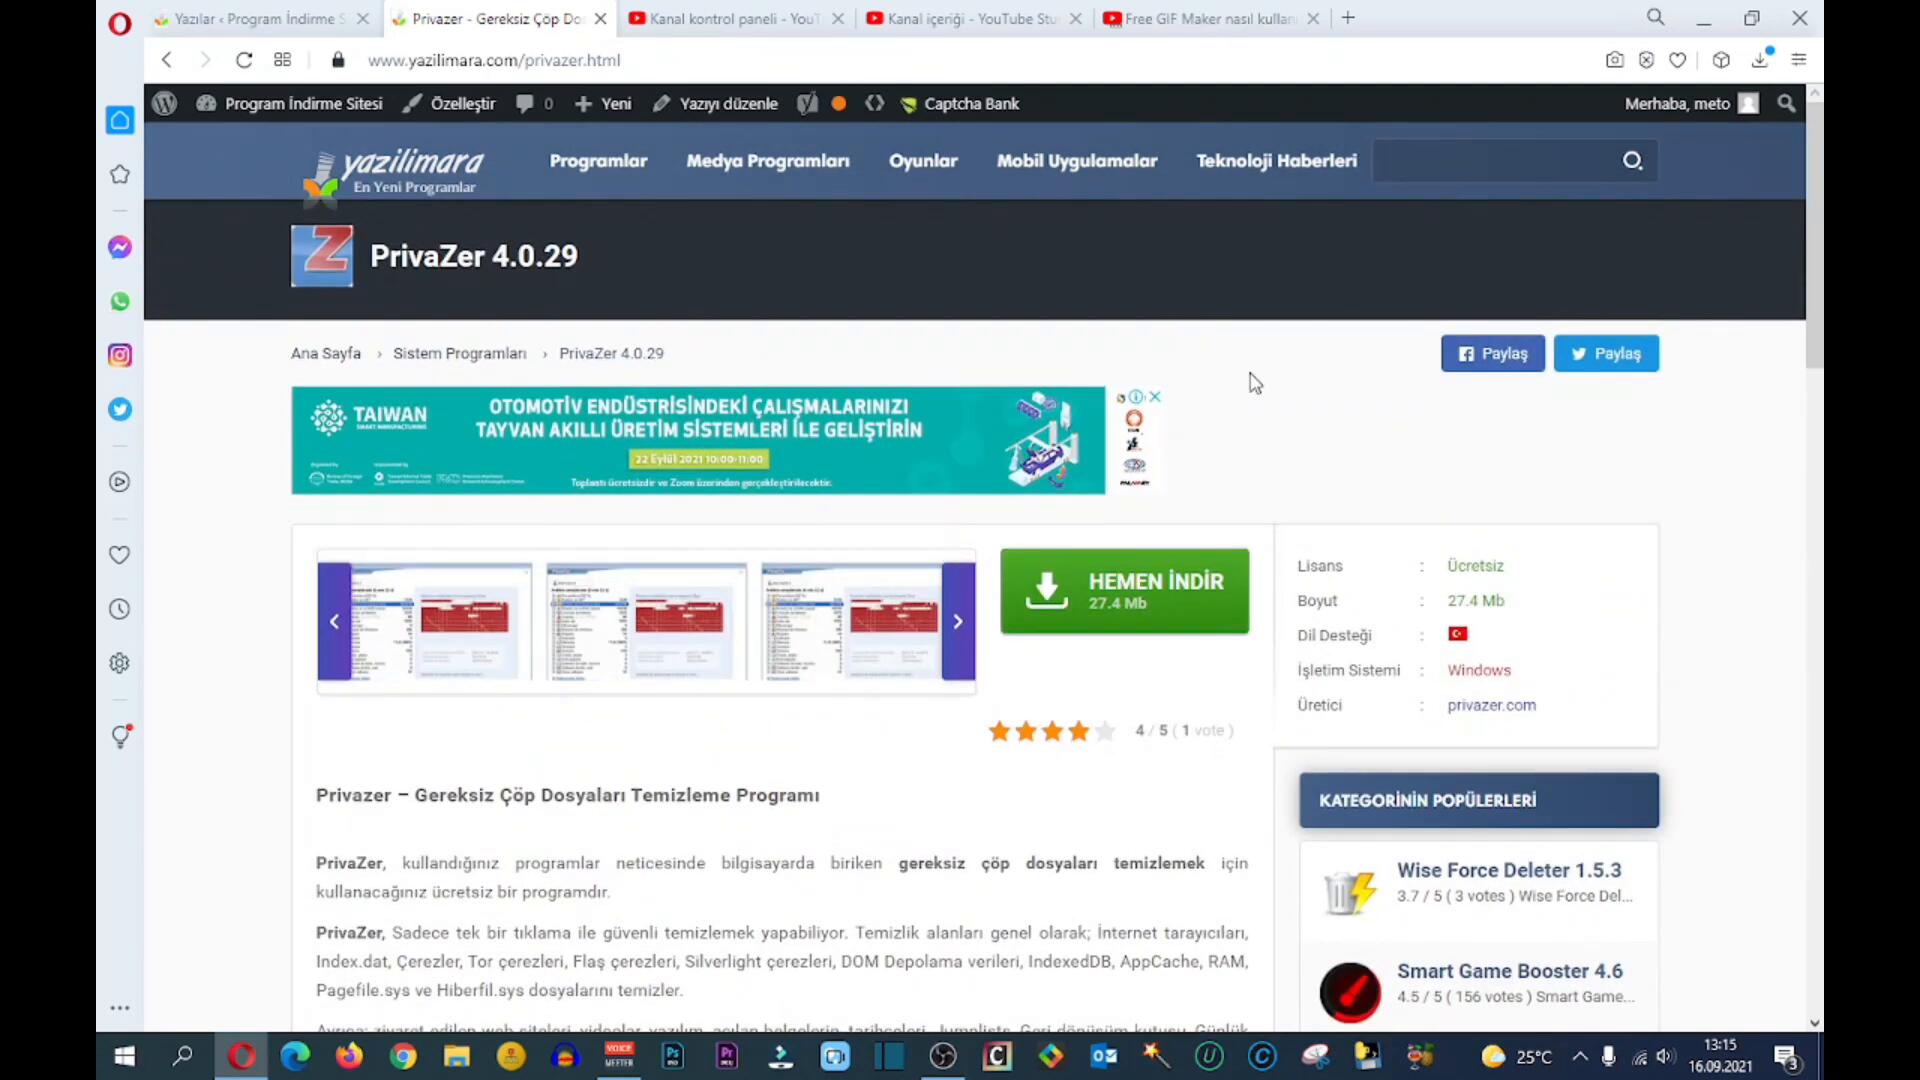
Task: Show the previous screenshots with the left carousel arrow
Action: [x=334, y=621]
